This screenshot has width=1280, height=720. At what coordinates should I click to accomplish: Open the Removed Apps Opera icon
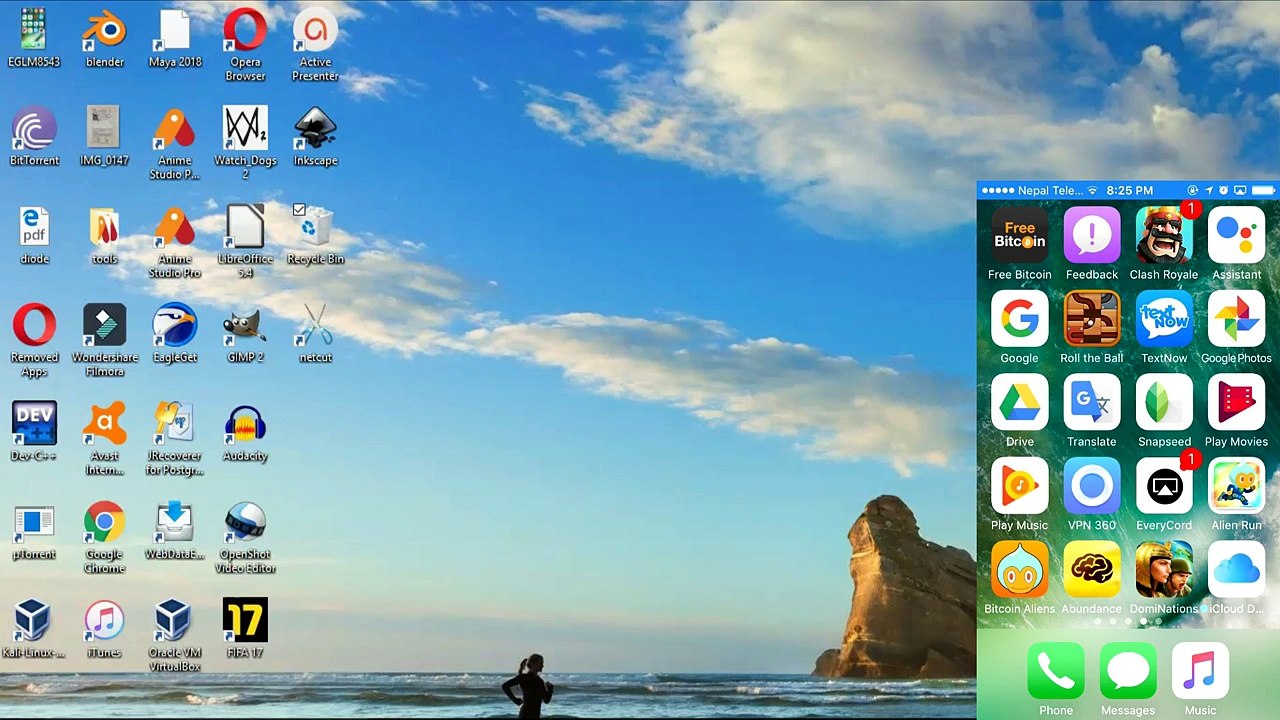[34, 326]
